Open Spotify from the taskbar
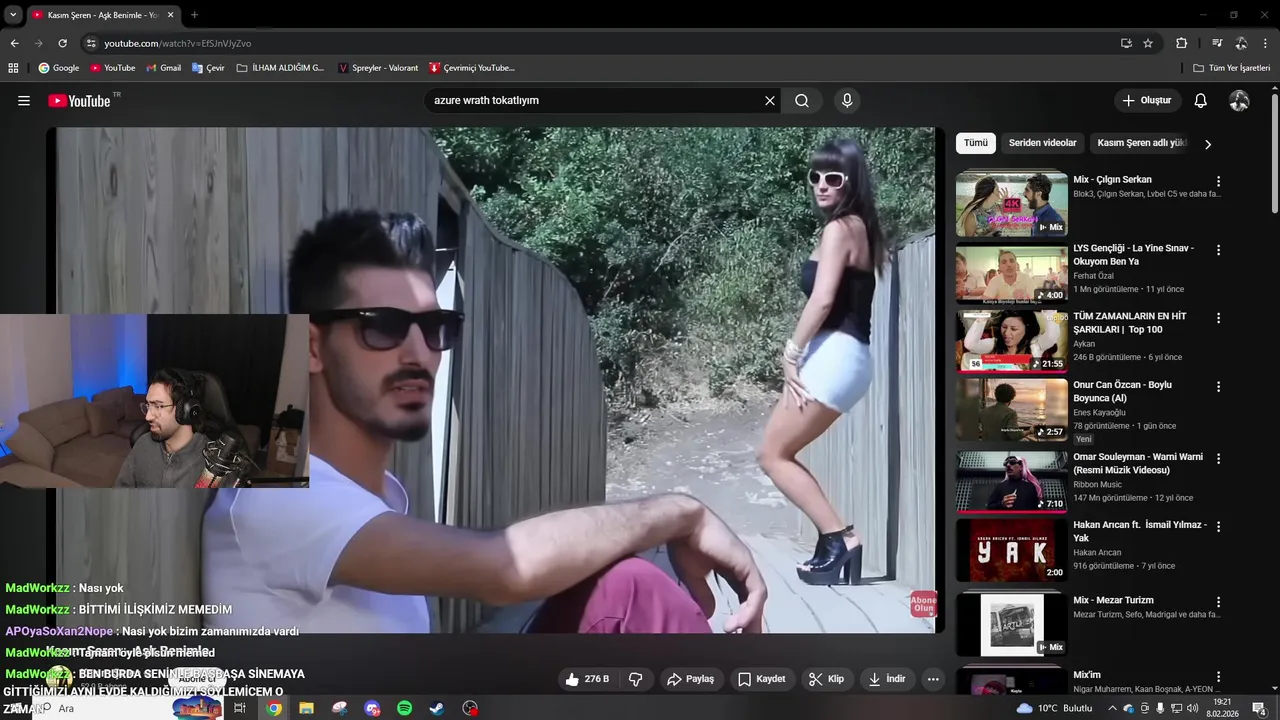The width and height of the screenshot is (1280, 720). click(x=405, y=708)
